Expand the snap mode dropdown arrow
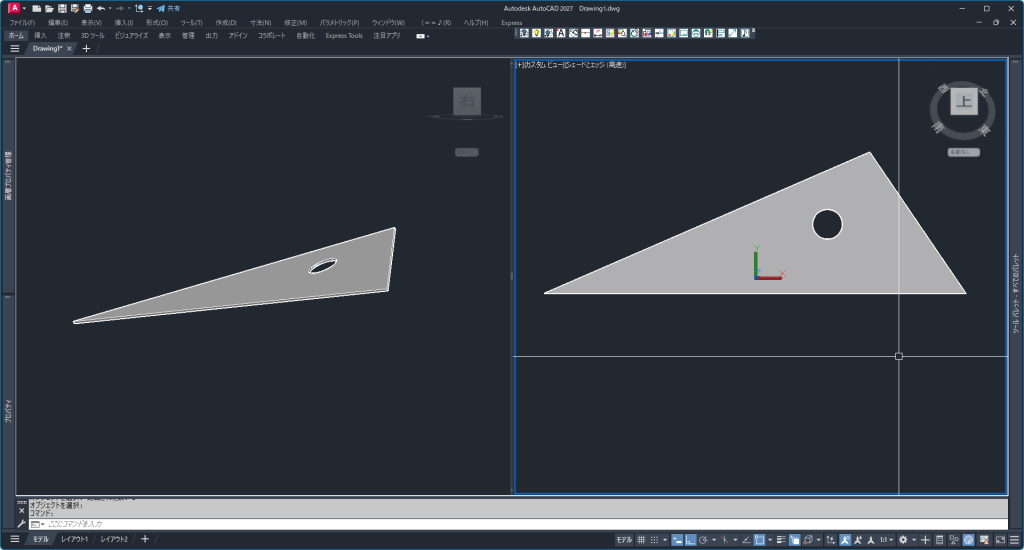This screenshot has width=1024, height=550. point(666,540)
